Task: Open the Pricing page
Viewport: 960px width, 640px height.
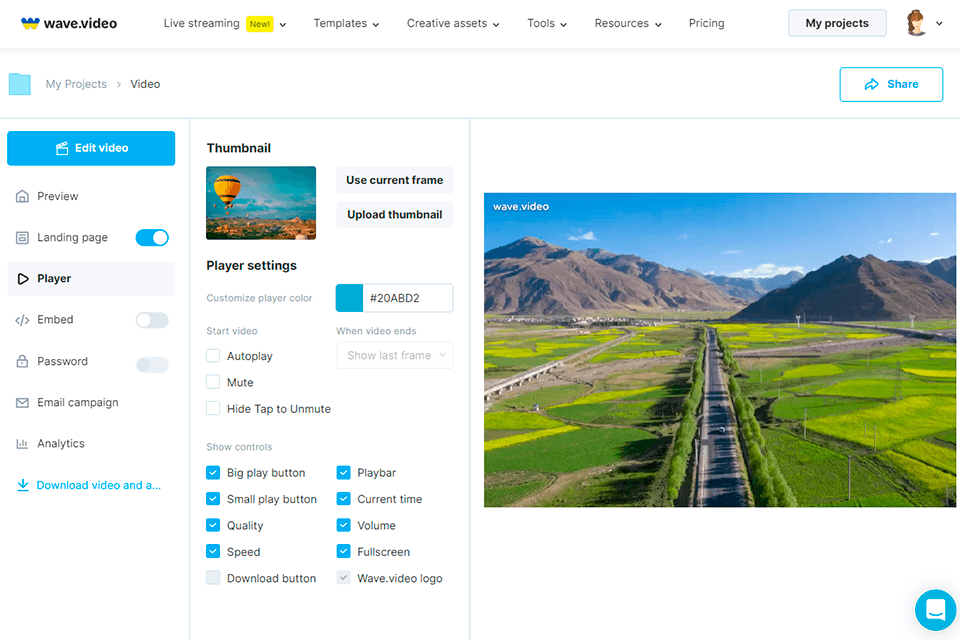Action: pyautogui.click(x=707, y=23)
